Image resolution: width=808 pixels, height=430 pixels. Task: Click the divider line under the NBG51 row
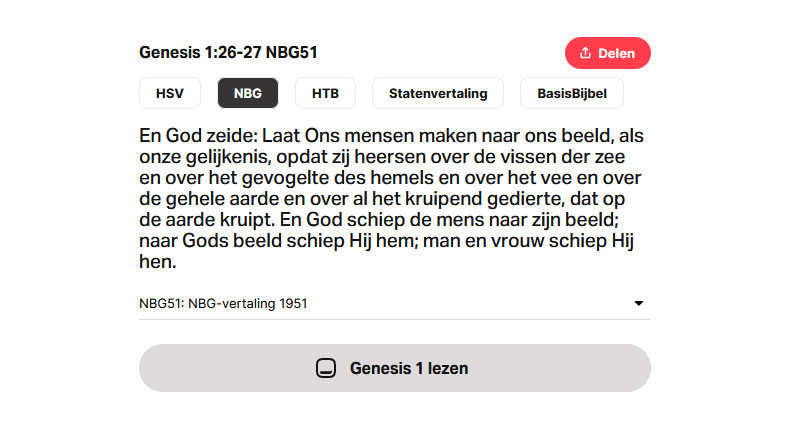(x=395, y=319)
